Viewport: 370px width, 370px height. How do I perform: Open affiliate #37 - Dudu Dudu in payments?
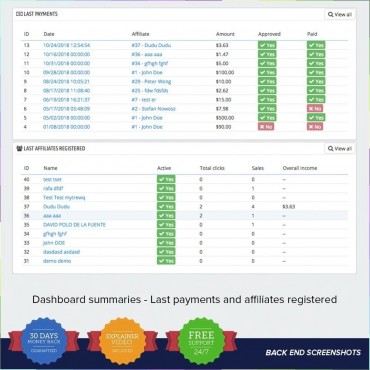click(151, 45)
